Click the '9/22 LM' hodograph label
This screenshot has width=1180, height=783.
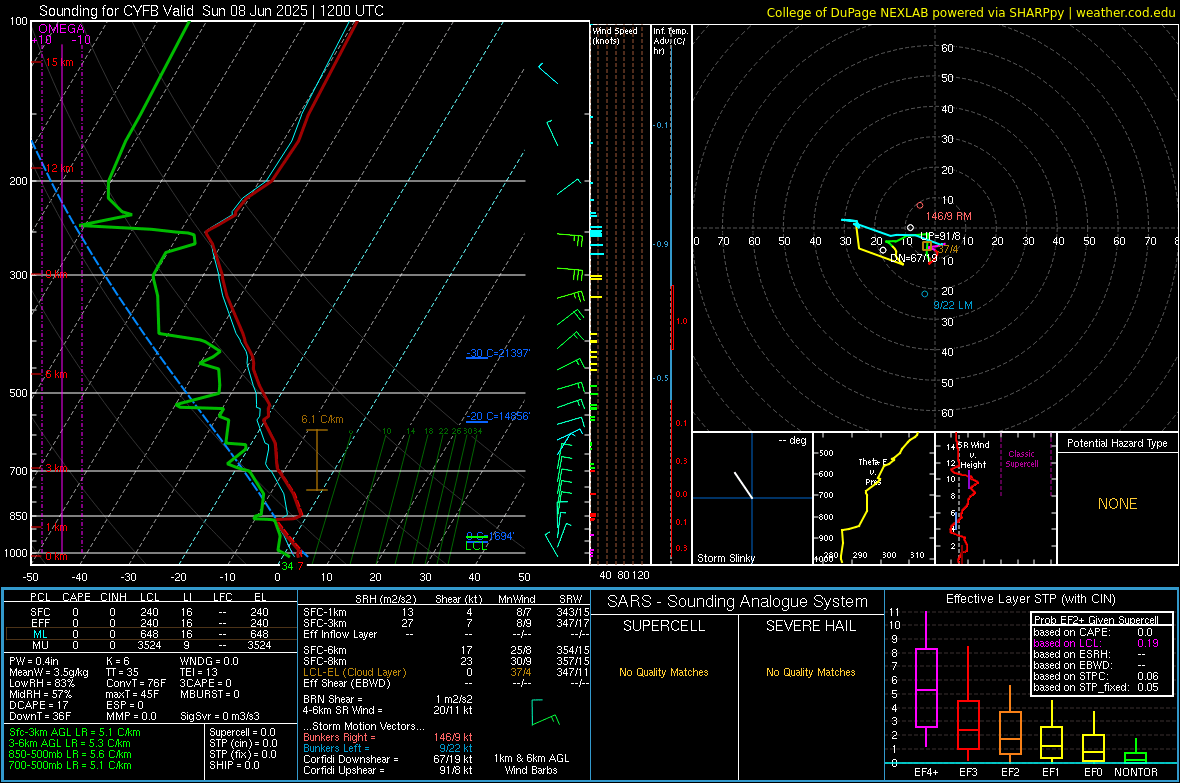[x=953, y=306]
